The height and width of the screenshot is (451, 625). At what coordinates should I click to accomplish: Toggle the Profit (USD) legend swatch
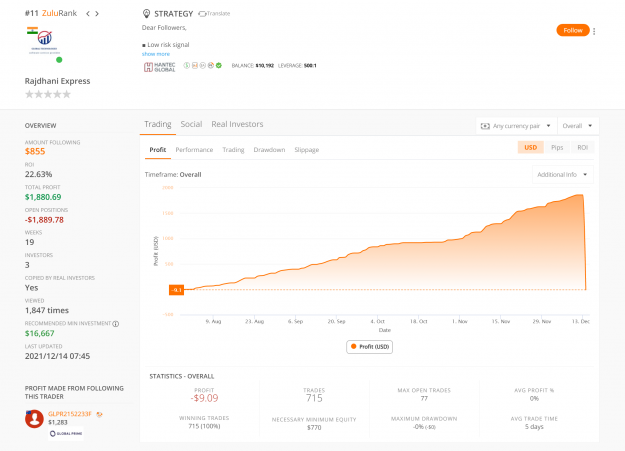tap(353, 347)
